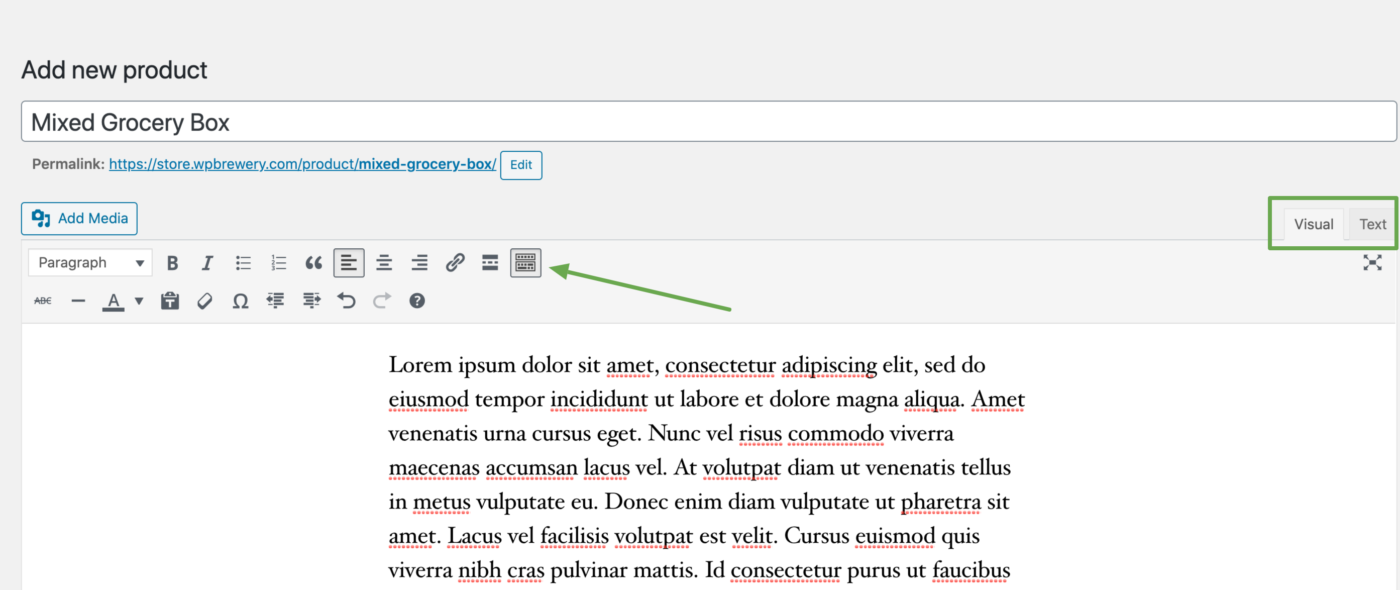This screenshot has width=1400, height=590.
Task: Open the Paragraph format dropdown
Action: pyautogui.click(x=90, y=263)
